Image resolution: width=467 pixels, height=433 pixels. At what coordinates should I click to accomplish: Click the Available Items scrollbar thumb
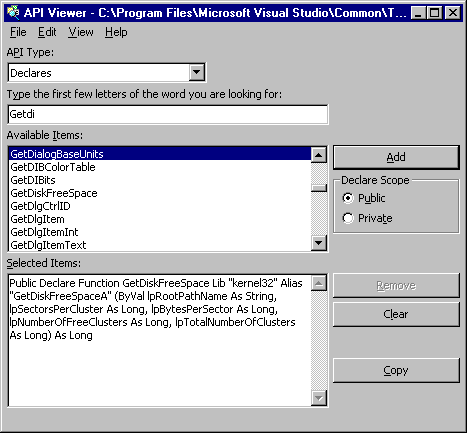click(319, 188)
